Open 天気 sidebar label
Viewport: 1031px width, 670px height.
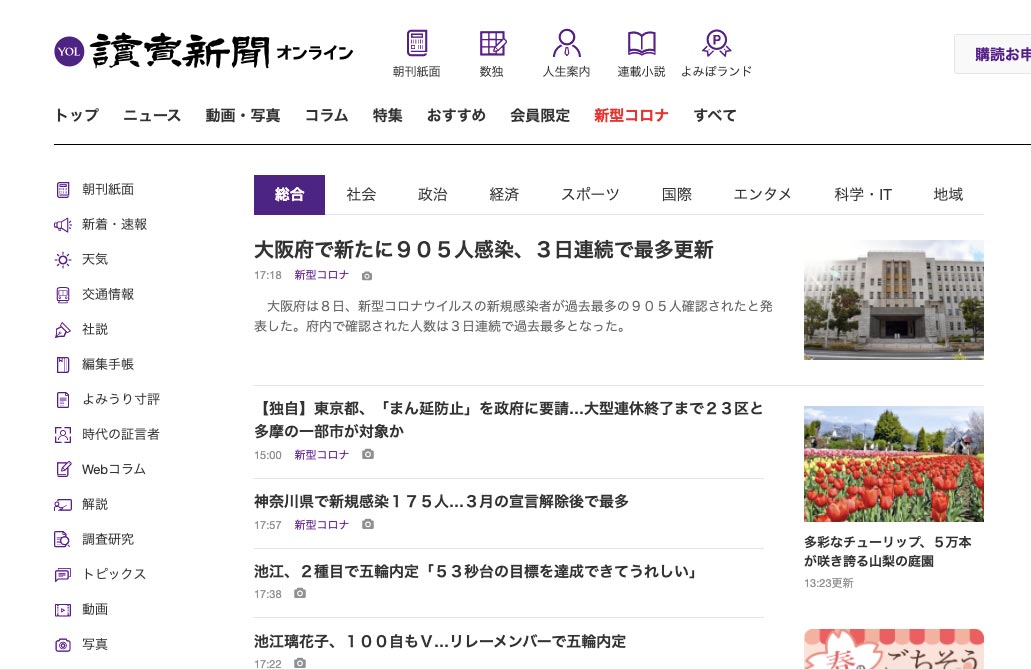coord(95,260)
